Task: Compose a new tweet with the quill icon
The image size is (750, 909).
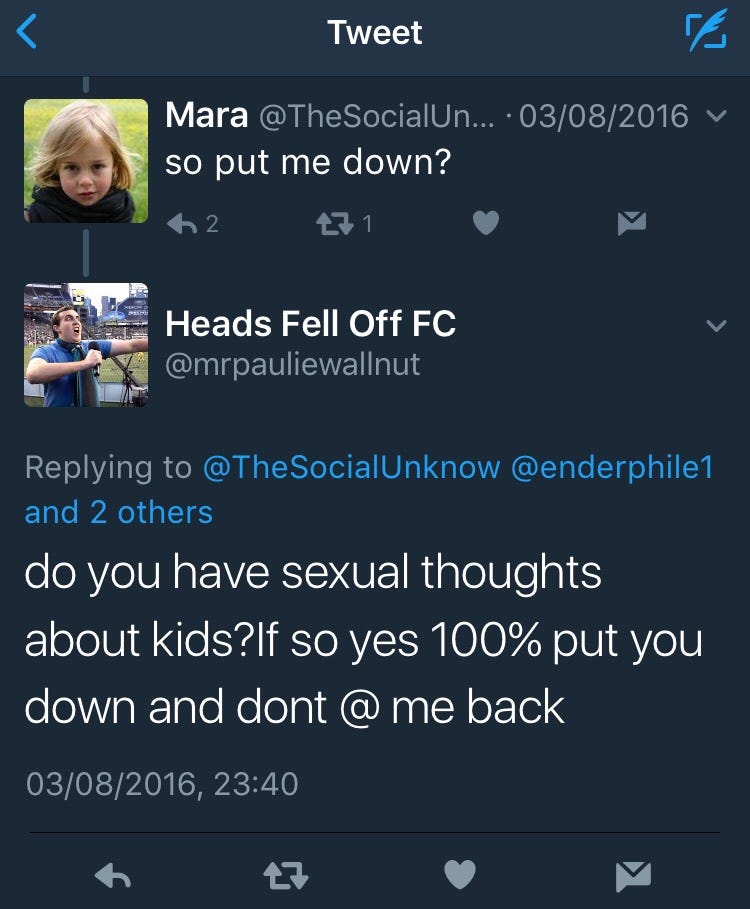Action: tap(706, 30)
